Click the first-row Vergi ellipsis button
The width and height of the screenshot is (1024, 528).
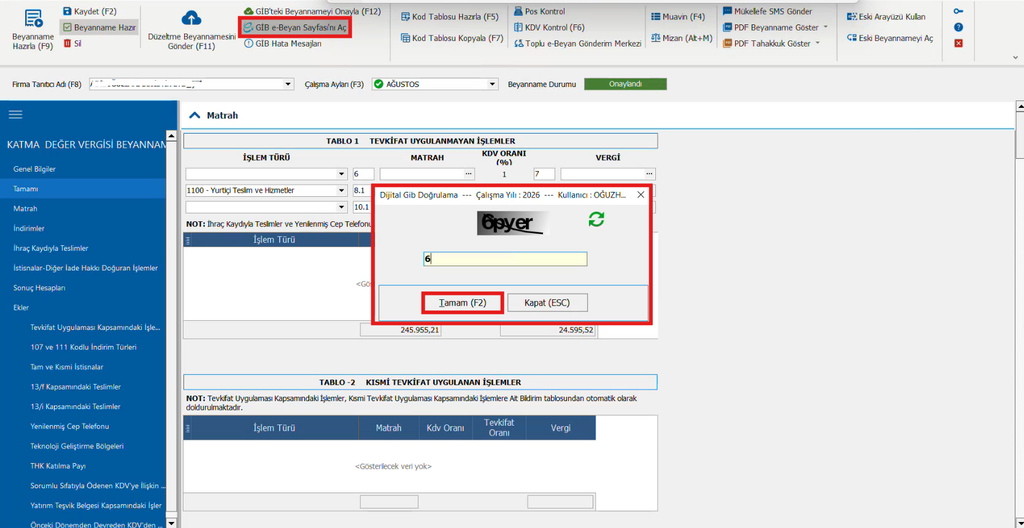(x=649, y=174)
